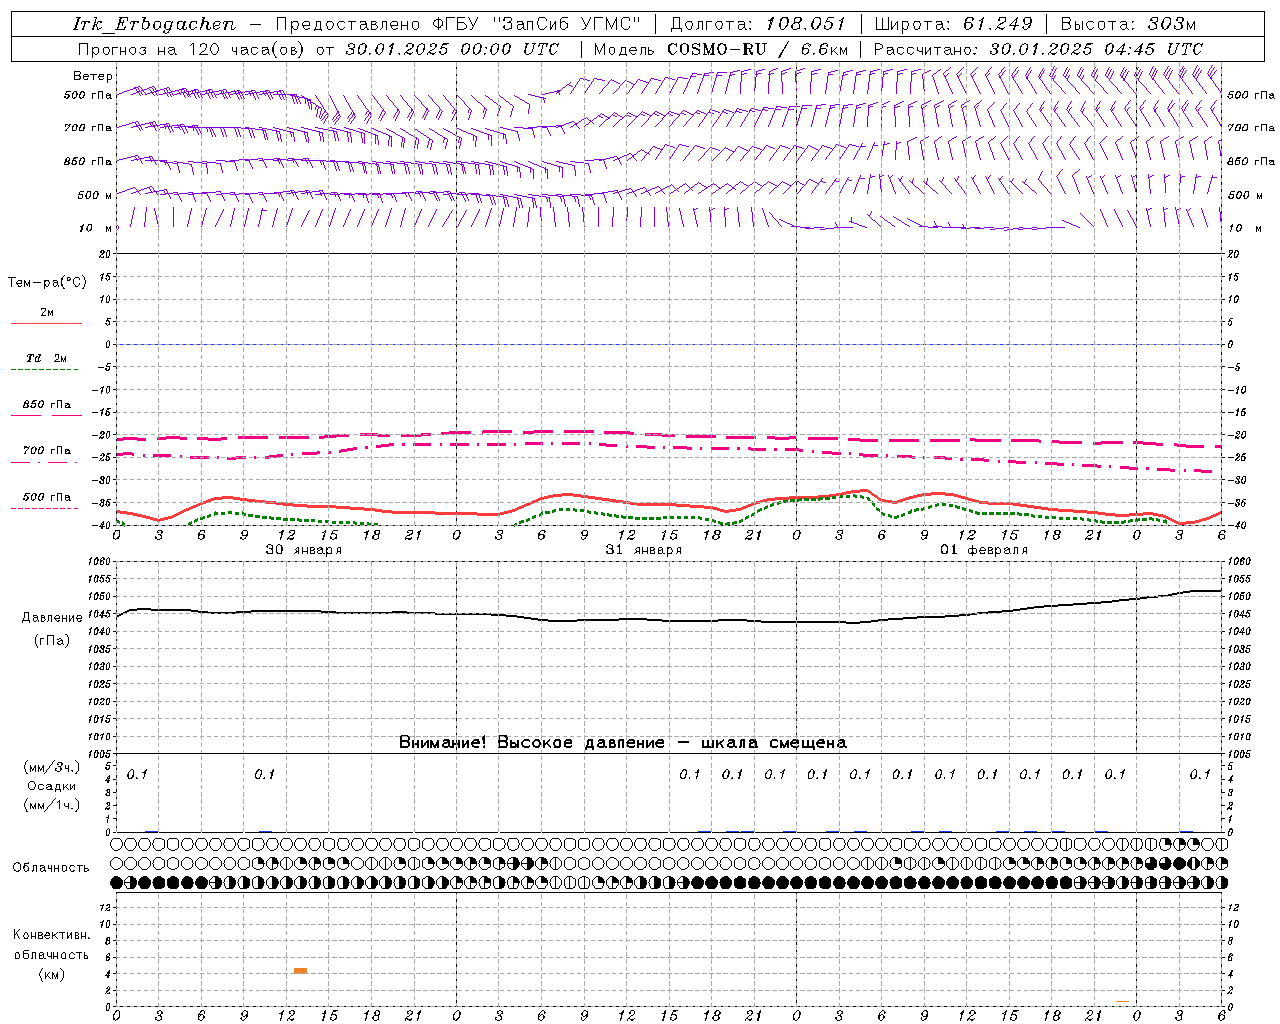Click the "(км)" unit under convective cloudiness label
This screenshot has width=1280, height=1024.
pos(52,975)
